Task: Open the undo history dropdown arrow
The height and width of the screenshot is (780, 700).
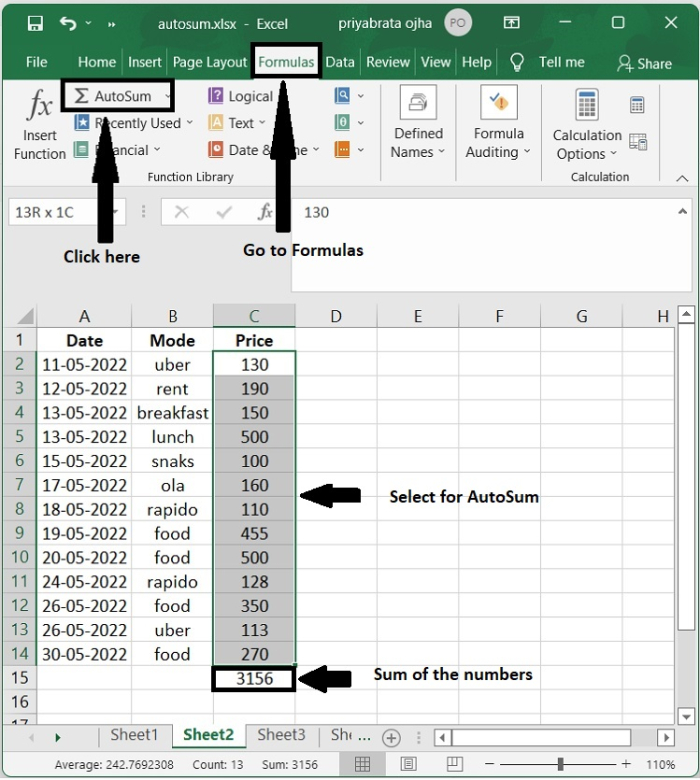Action: tap(88, 23)
